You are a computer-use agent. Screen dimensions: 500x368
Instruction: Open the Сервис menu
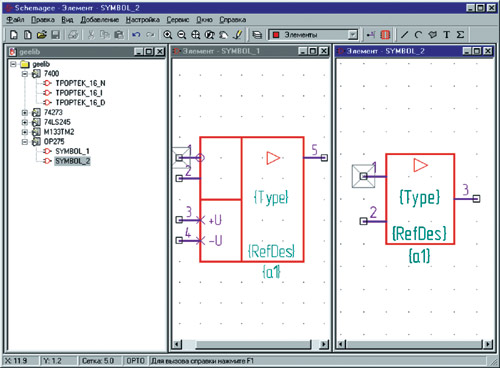(x=178, y=20)
